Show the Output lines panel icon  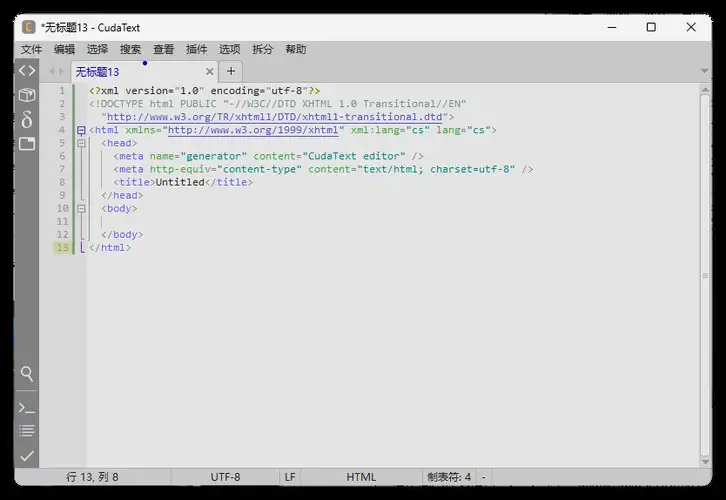[27, 431]
